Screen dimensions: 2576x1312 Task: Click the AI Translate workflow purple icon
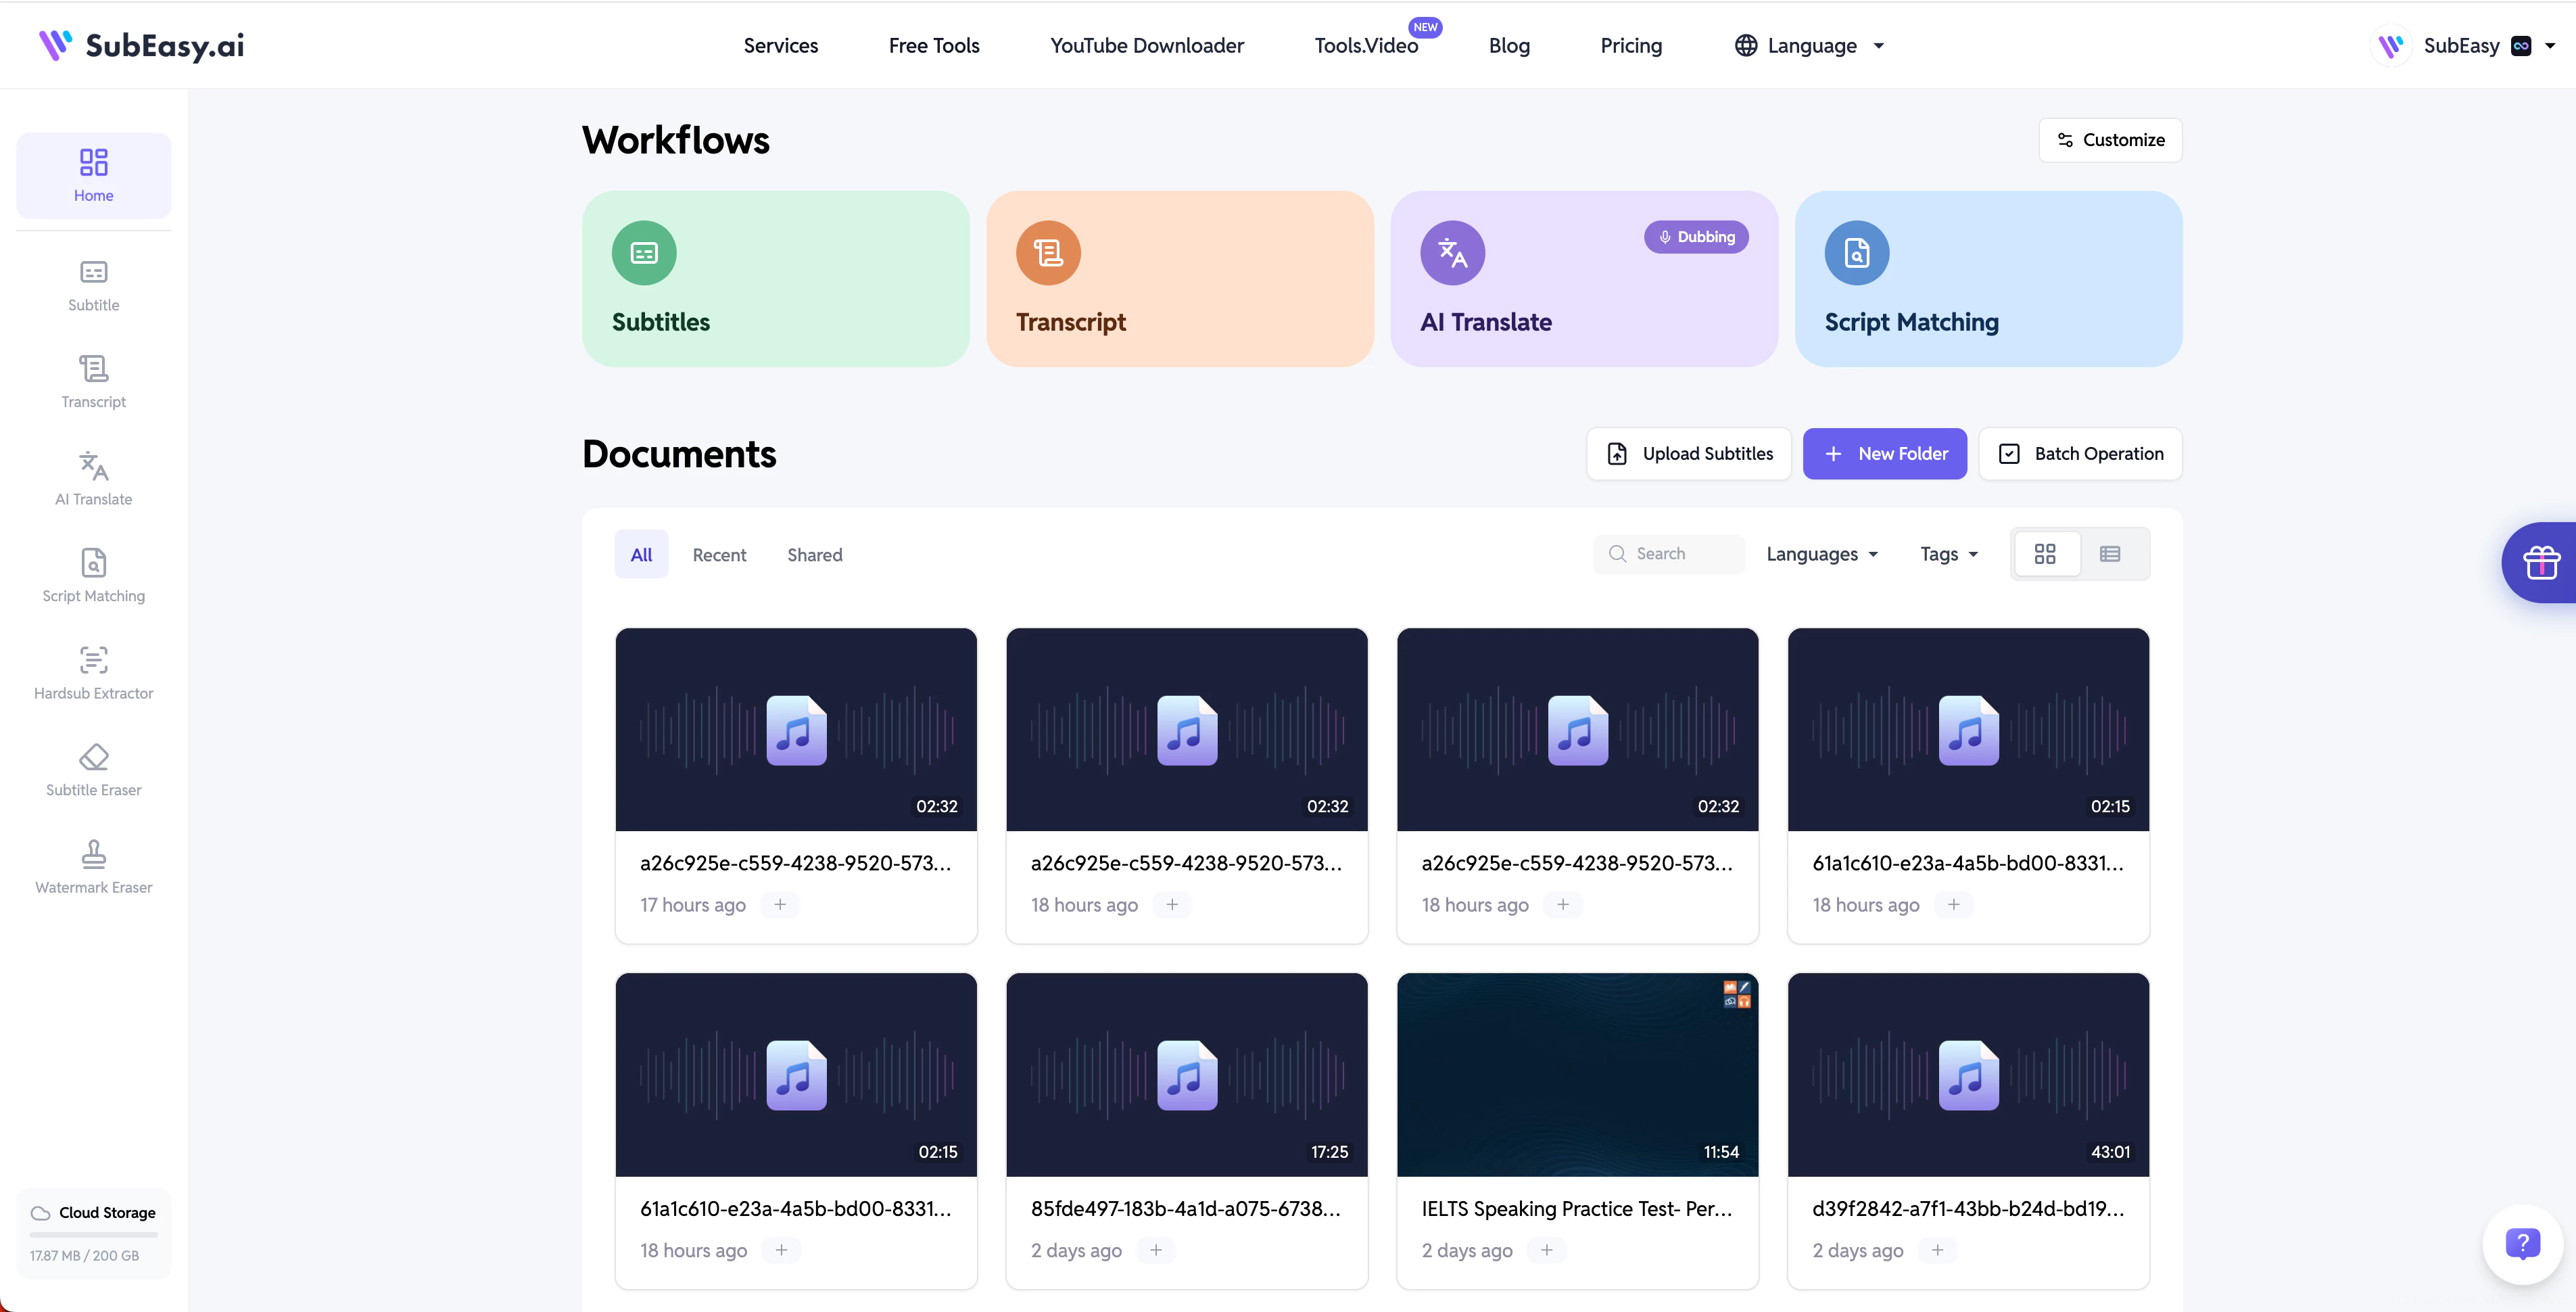click(1452, 253)
